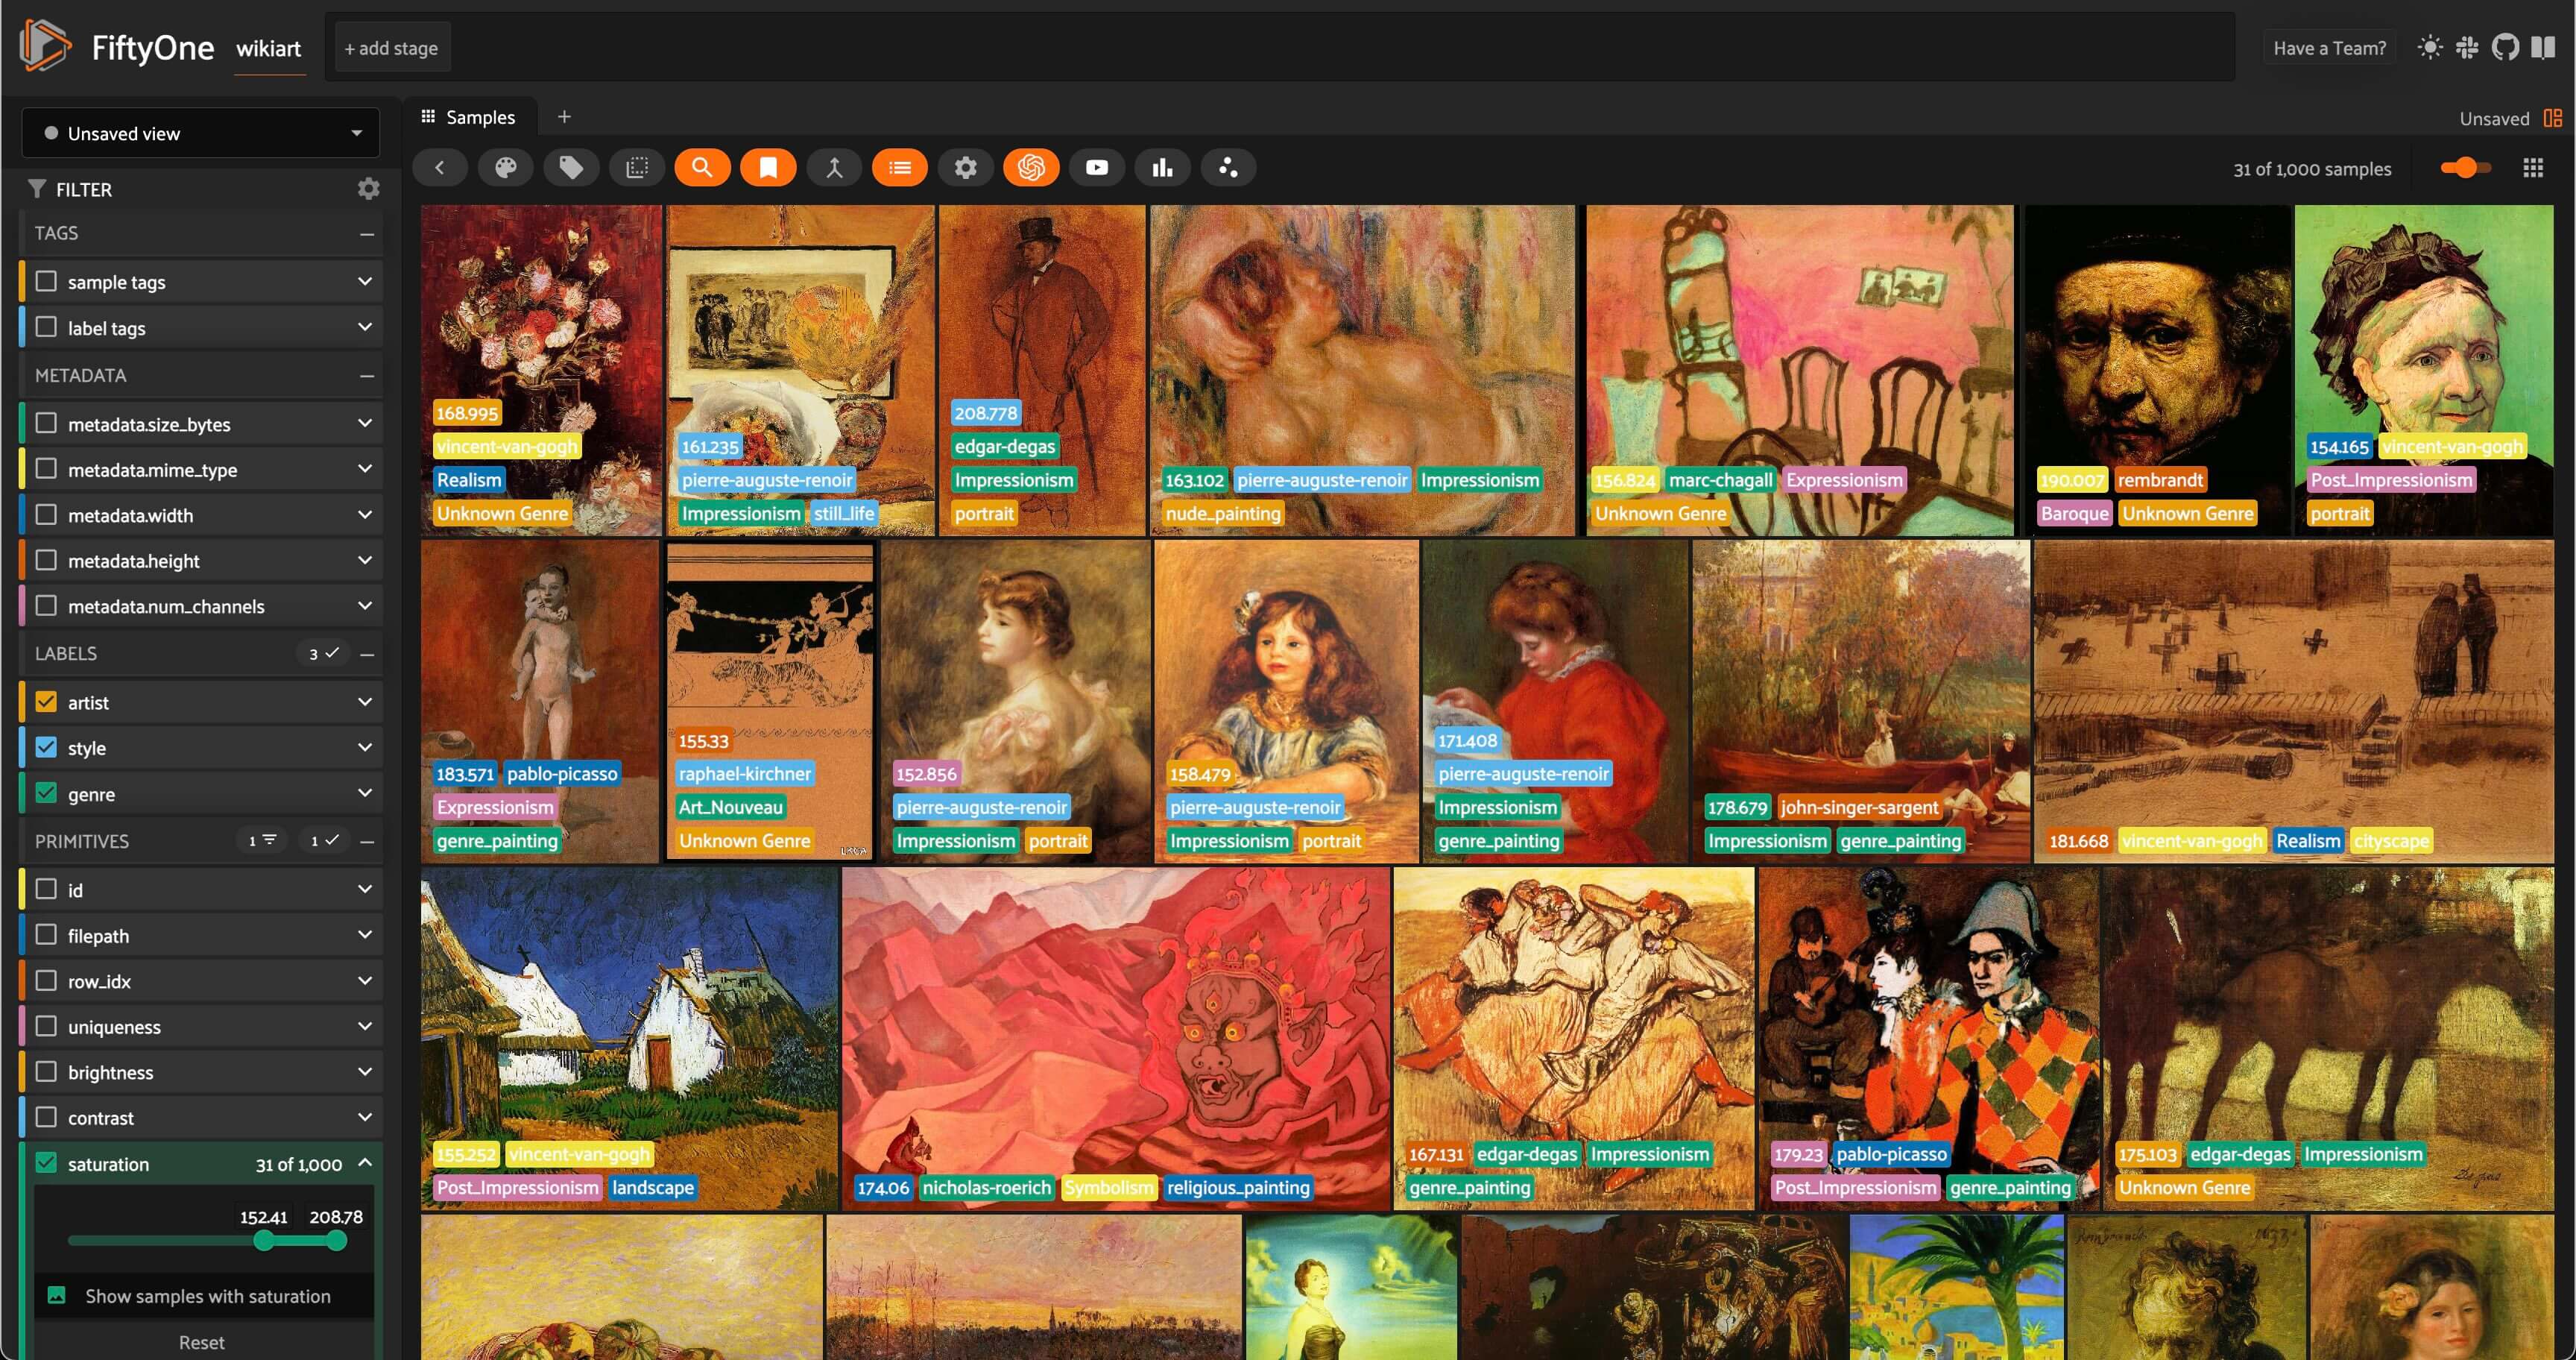The width and height of the screenshot is (2576, 1360).
Task: Open the GitHub repository icon
Action: pos(2505,47)
